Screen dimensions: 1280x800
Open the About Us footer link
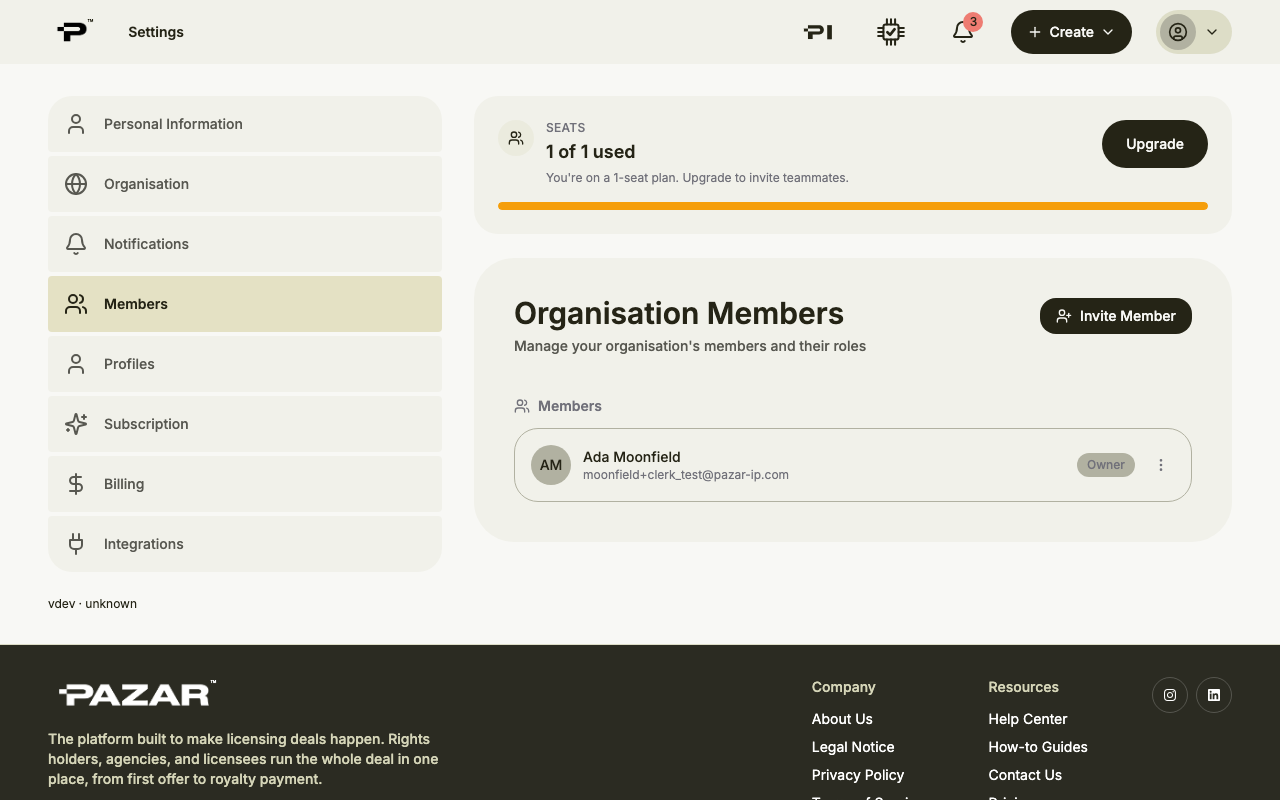(x=842, y=719)
